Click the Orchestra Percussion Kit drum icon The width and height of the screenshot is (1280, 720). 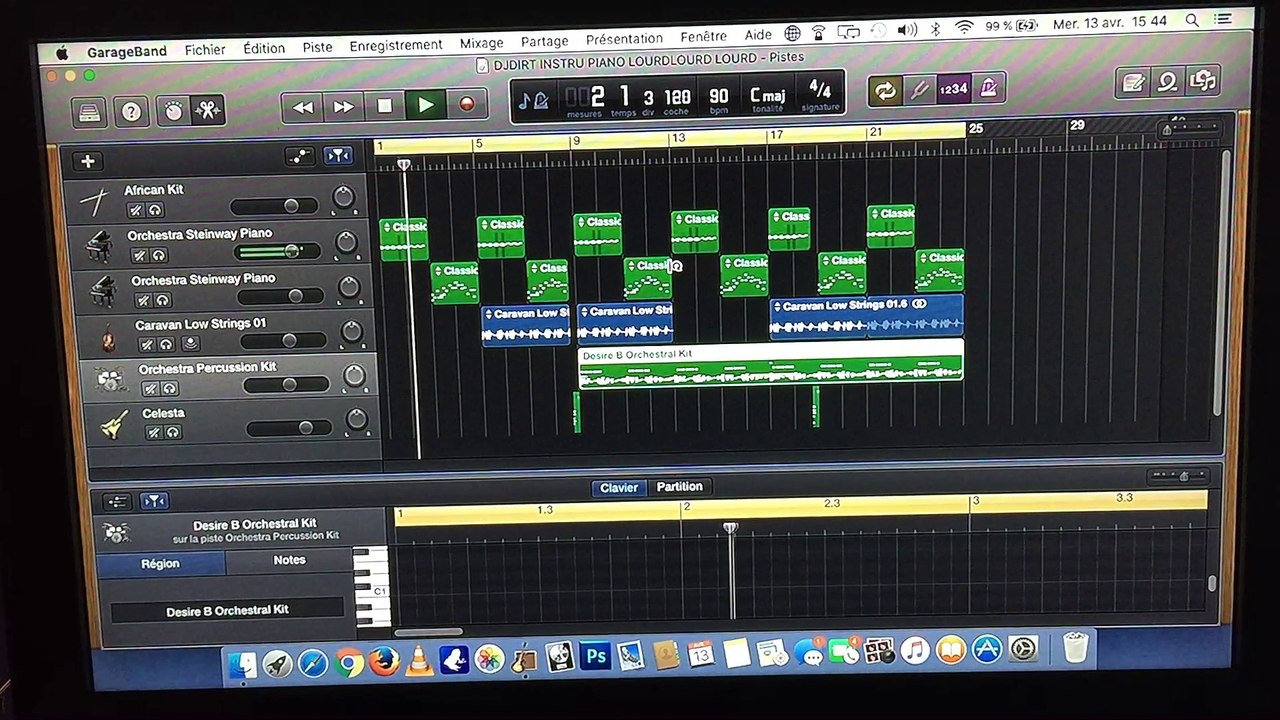click(109, 380)
